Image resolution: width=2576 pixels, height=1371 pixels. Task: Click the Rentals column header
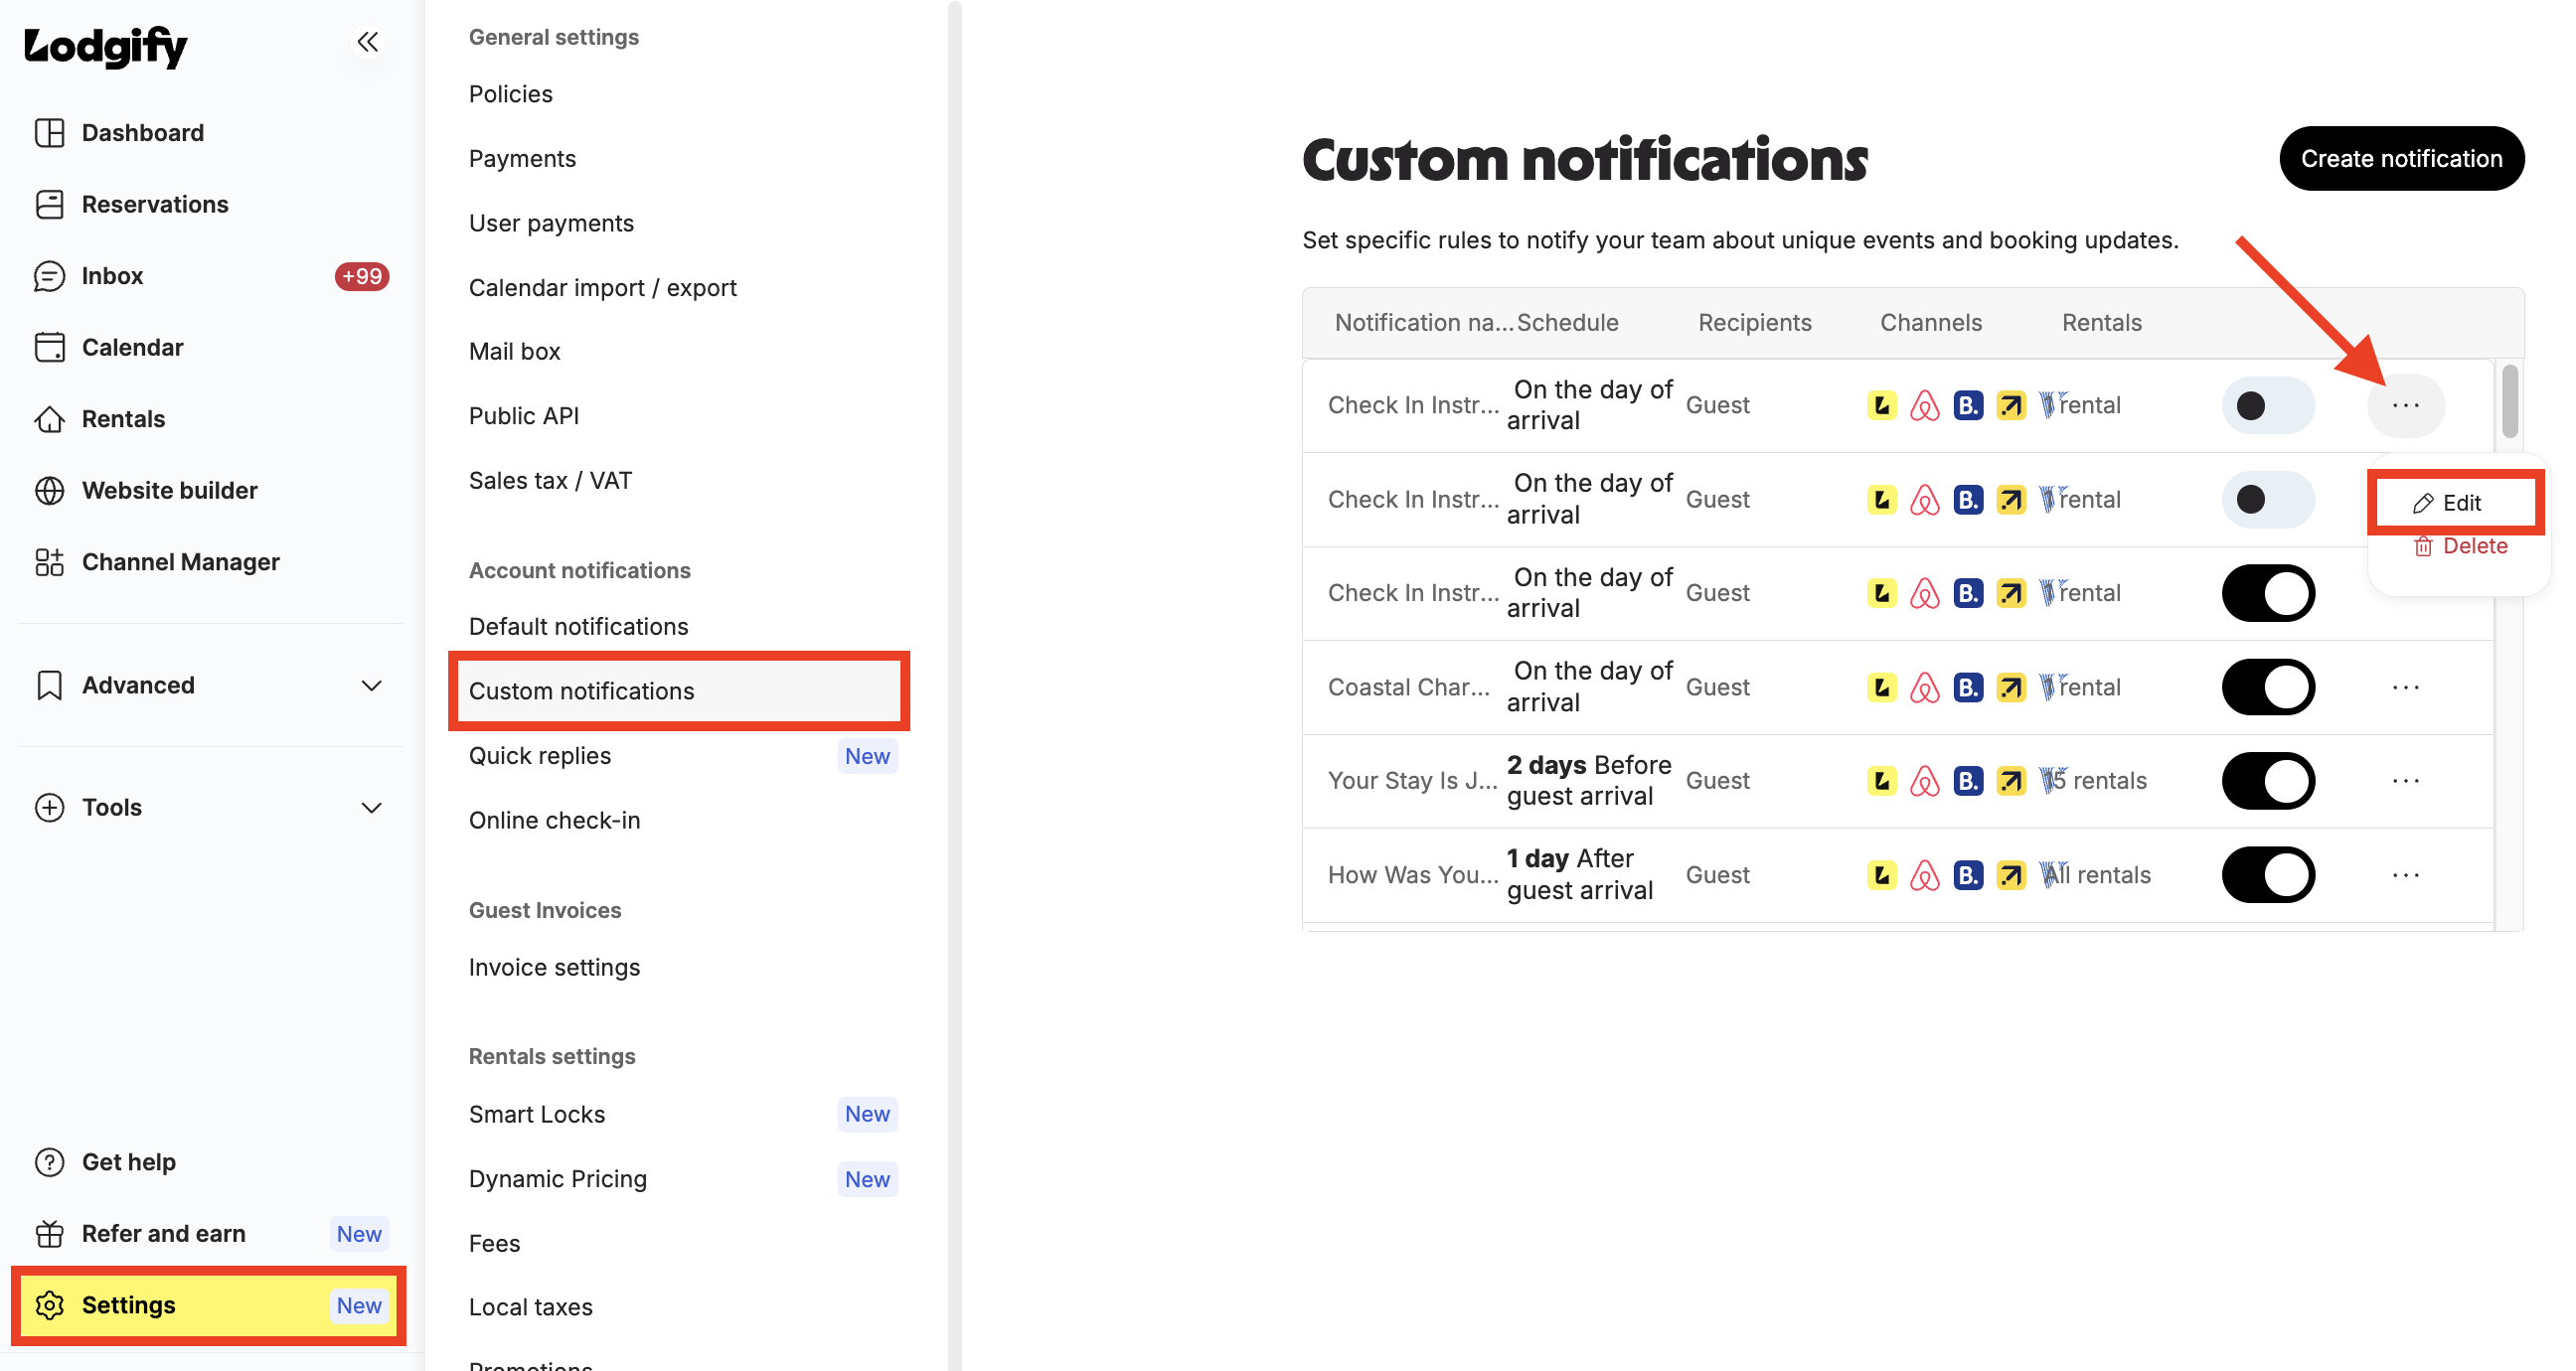(x=2101, y=323)
